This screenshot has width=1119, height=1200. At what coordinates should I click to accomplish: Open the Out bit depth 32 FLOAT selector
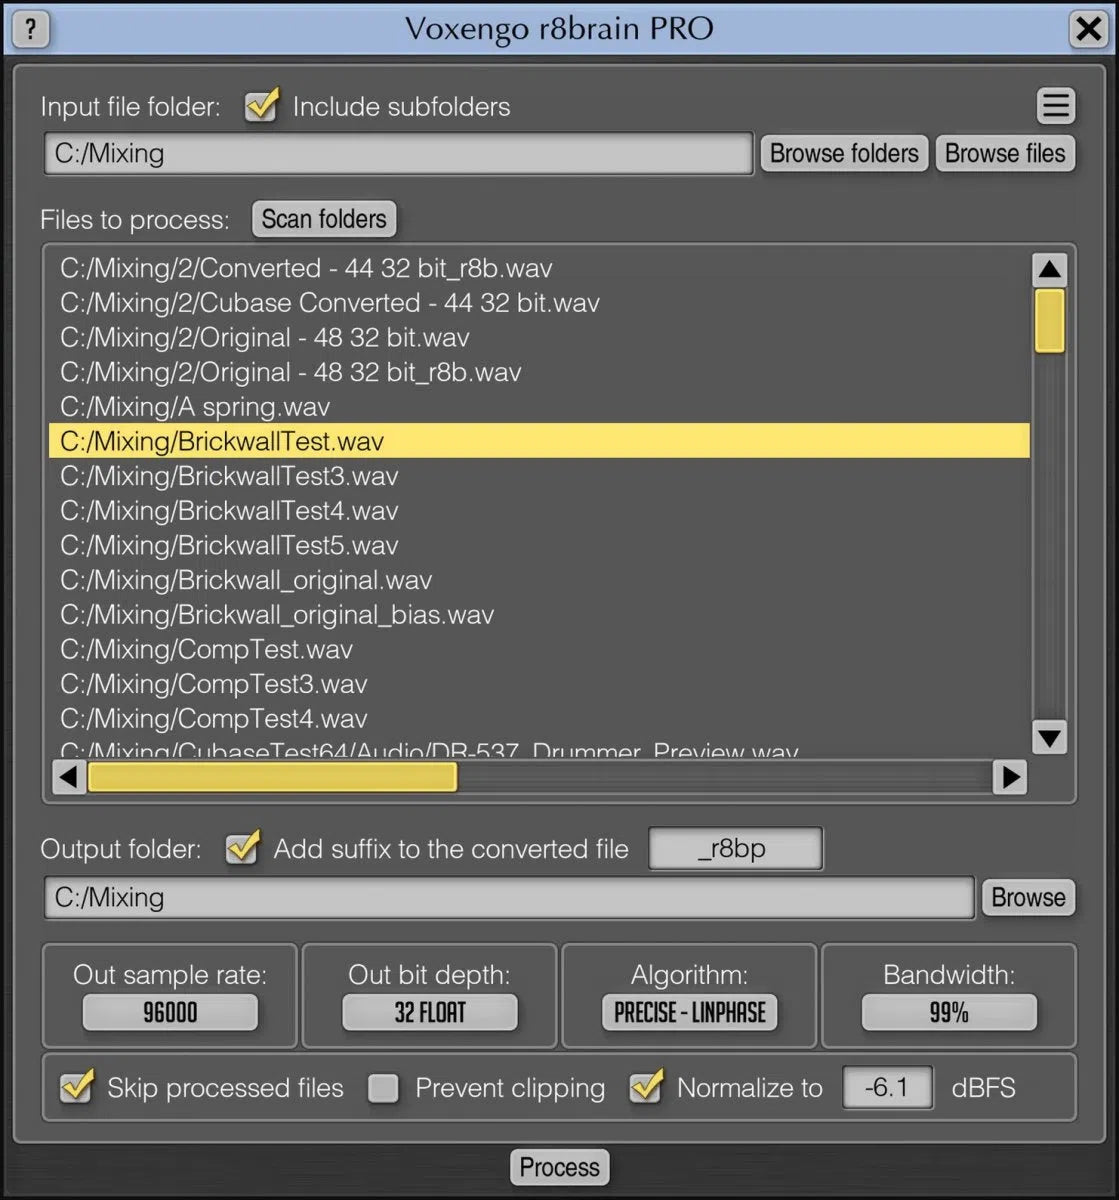(429, 1012)
